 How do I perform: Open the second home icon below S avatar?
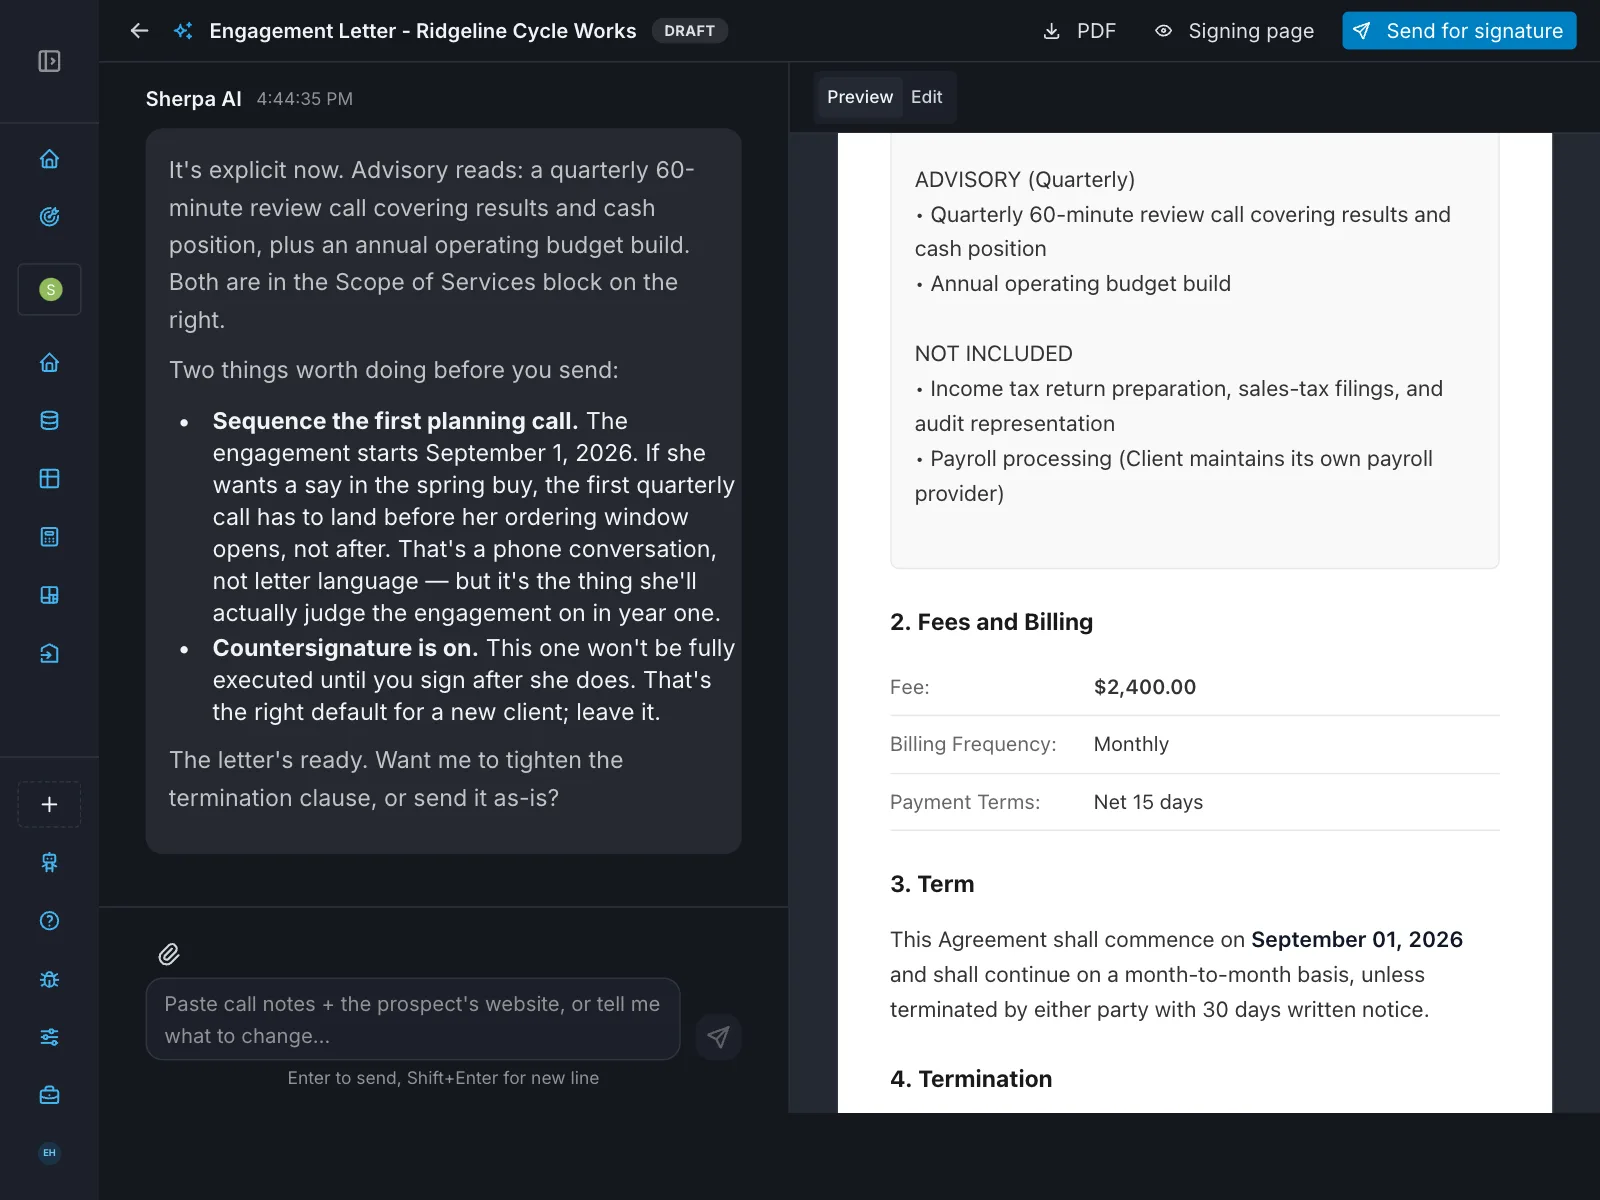tap(49, 363)
